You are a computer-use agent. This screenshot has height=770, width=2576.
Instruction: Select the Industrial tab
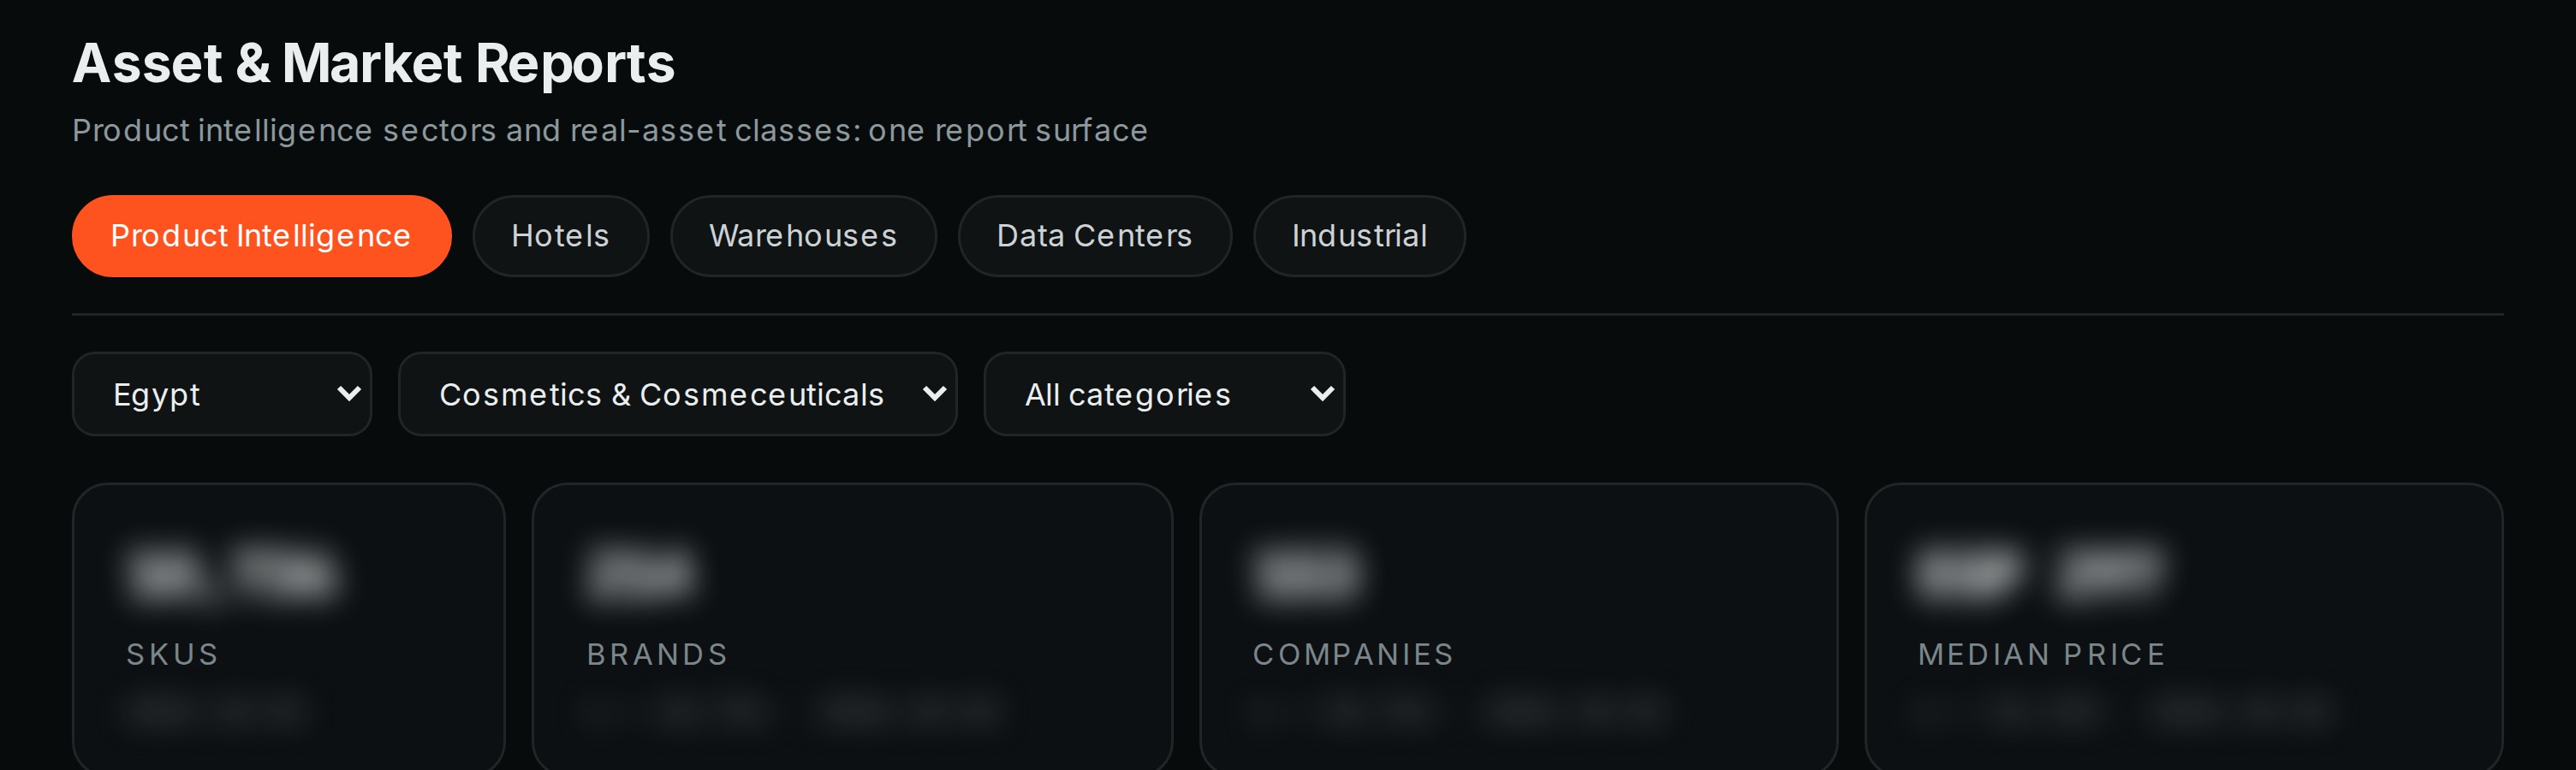(x=1359, y=236)
